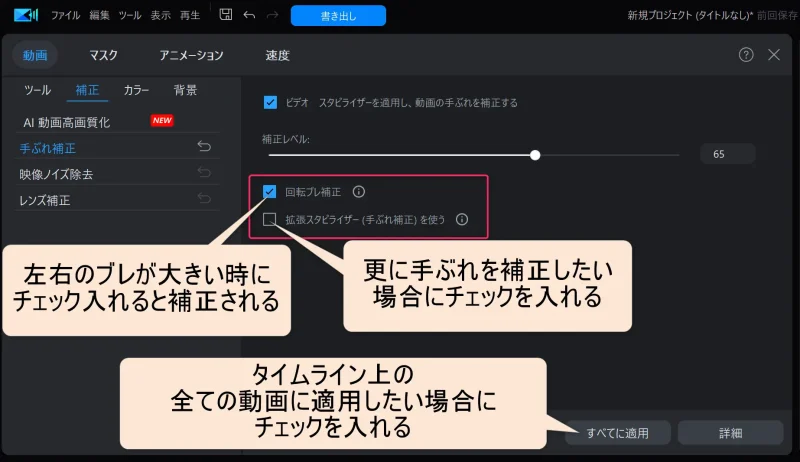Open the 表示 menu
Screen dimensions: 800x462
pyautogui.click(x=160, y=15)
